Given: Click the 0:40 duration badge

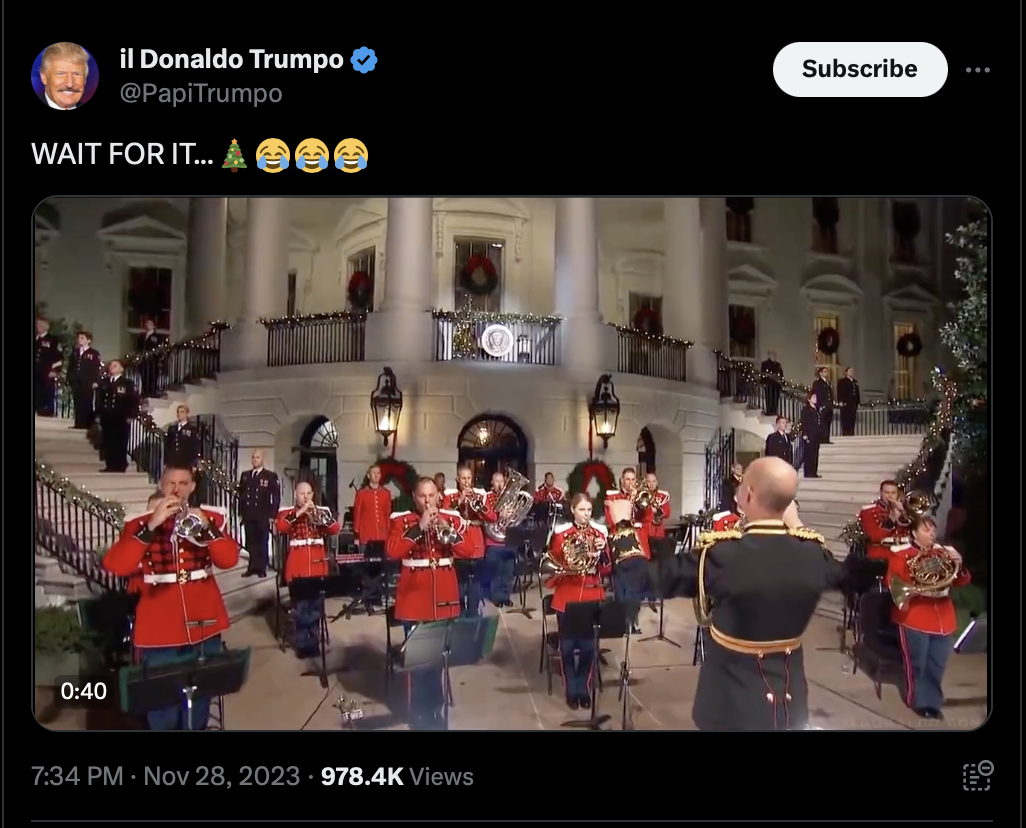Looking at the screenshot, I should coord(83,691).
